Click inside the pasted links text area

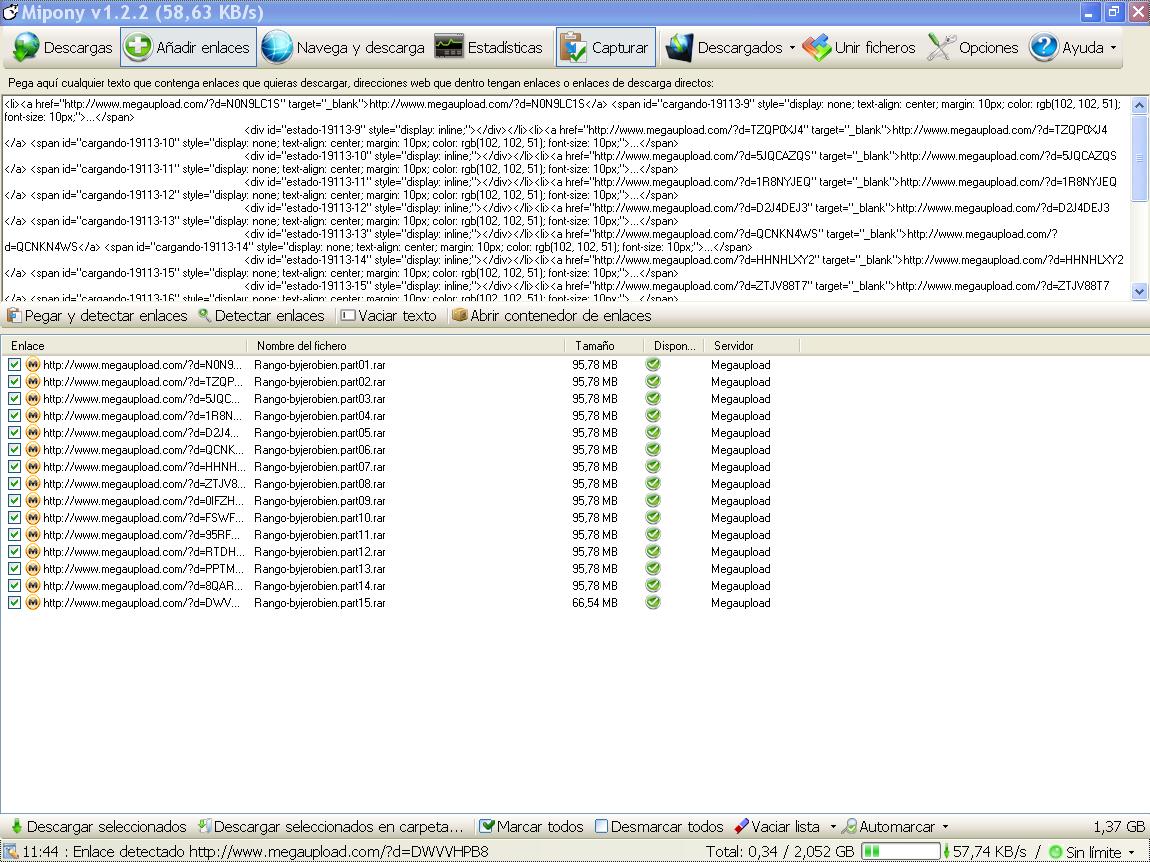coord(564,197)
